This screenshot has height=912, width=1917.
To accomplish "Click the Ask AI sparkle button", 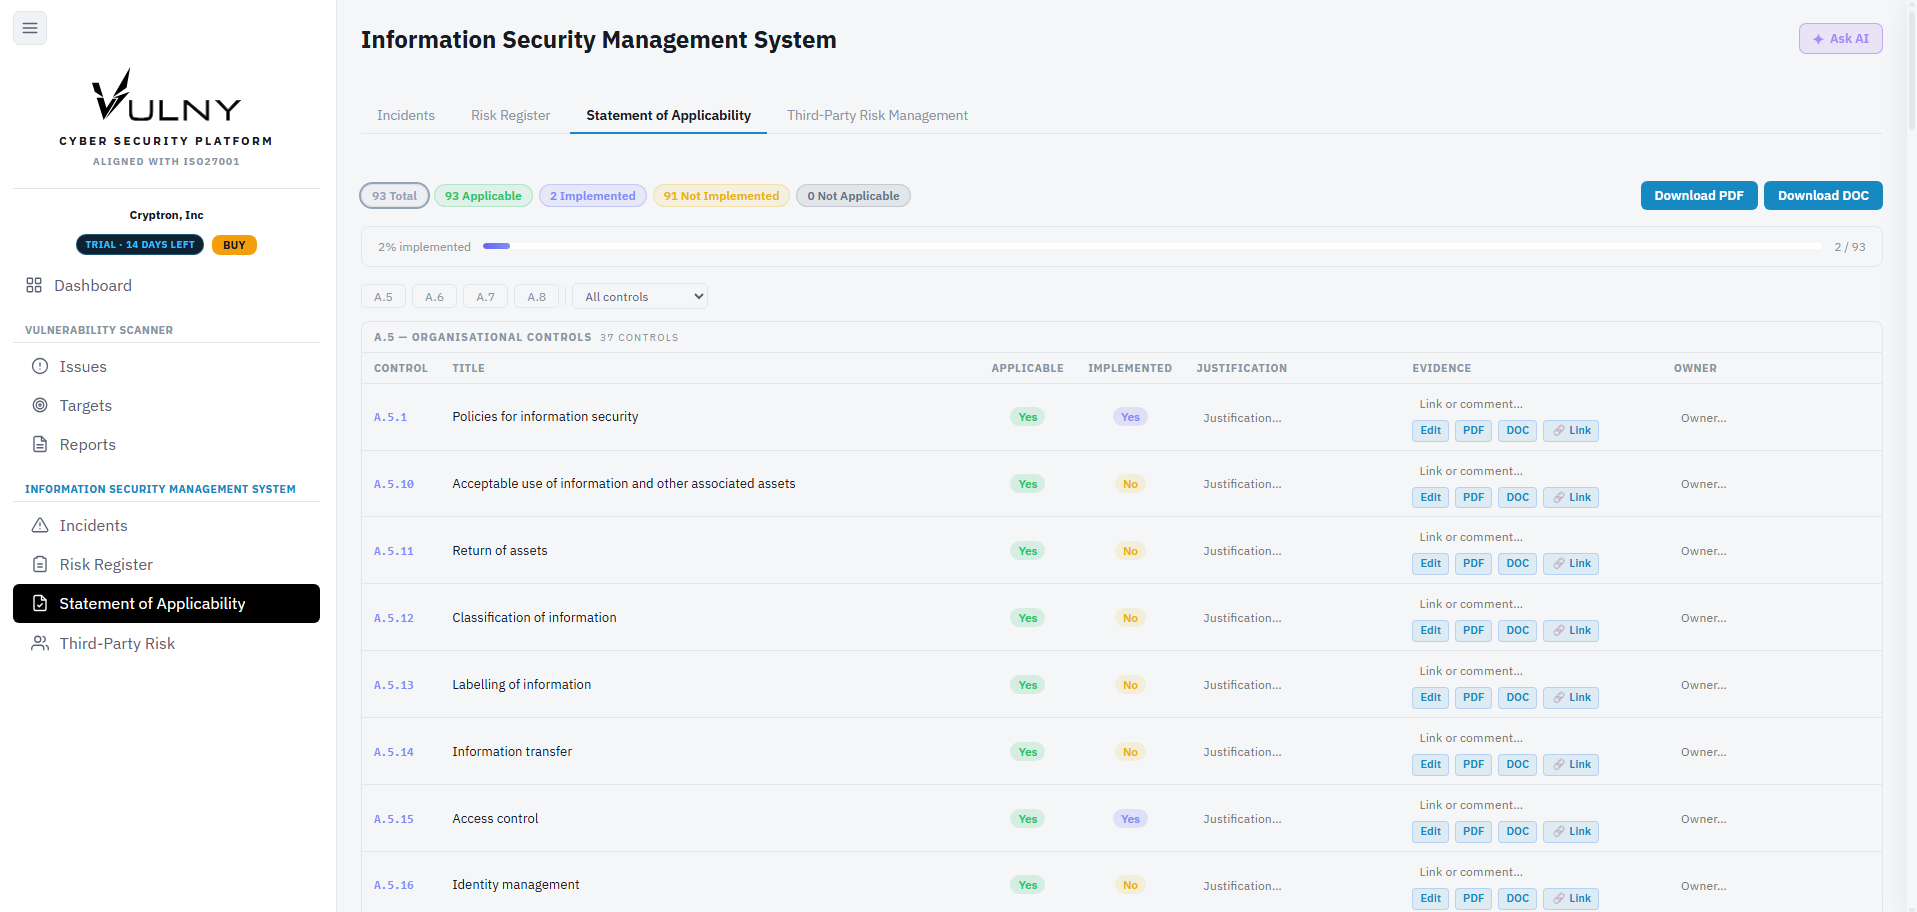I will click(x=1840, y=38).
